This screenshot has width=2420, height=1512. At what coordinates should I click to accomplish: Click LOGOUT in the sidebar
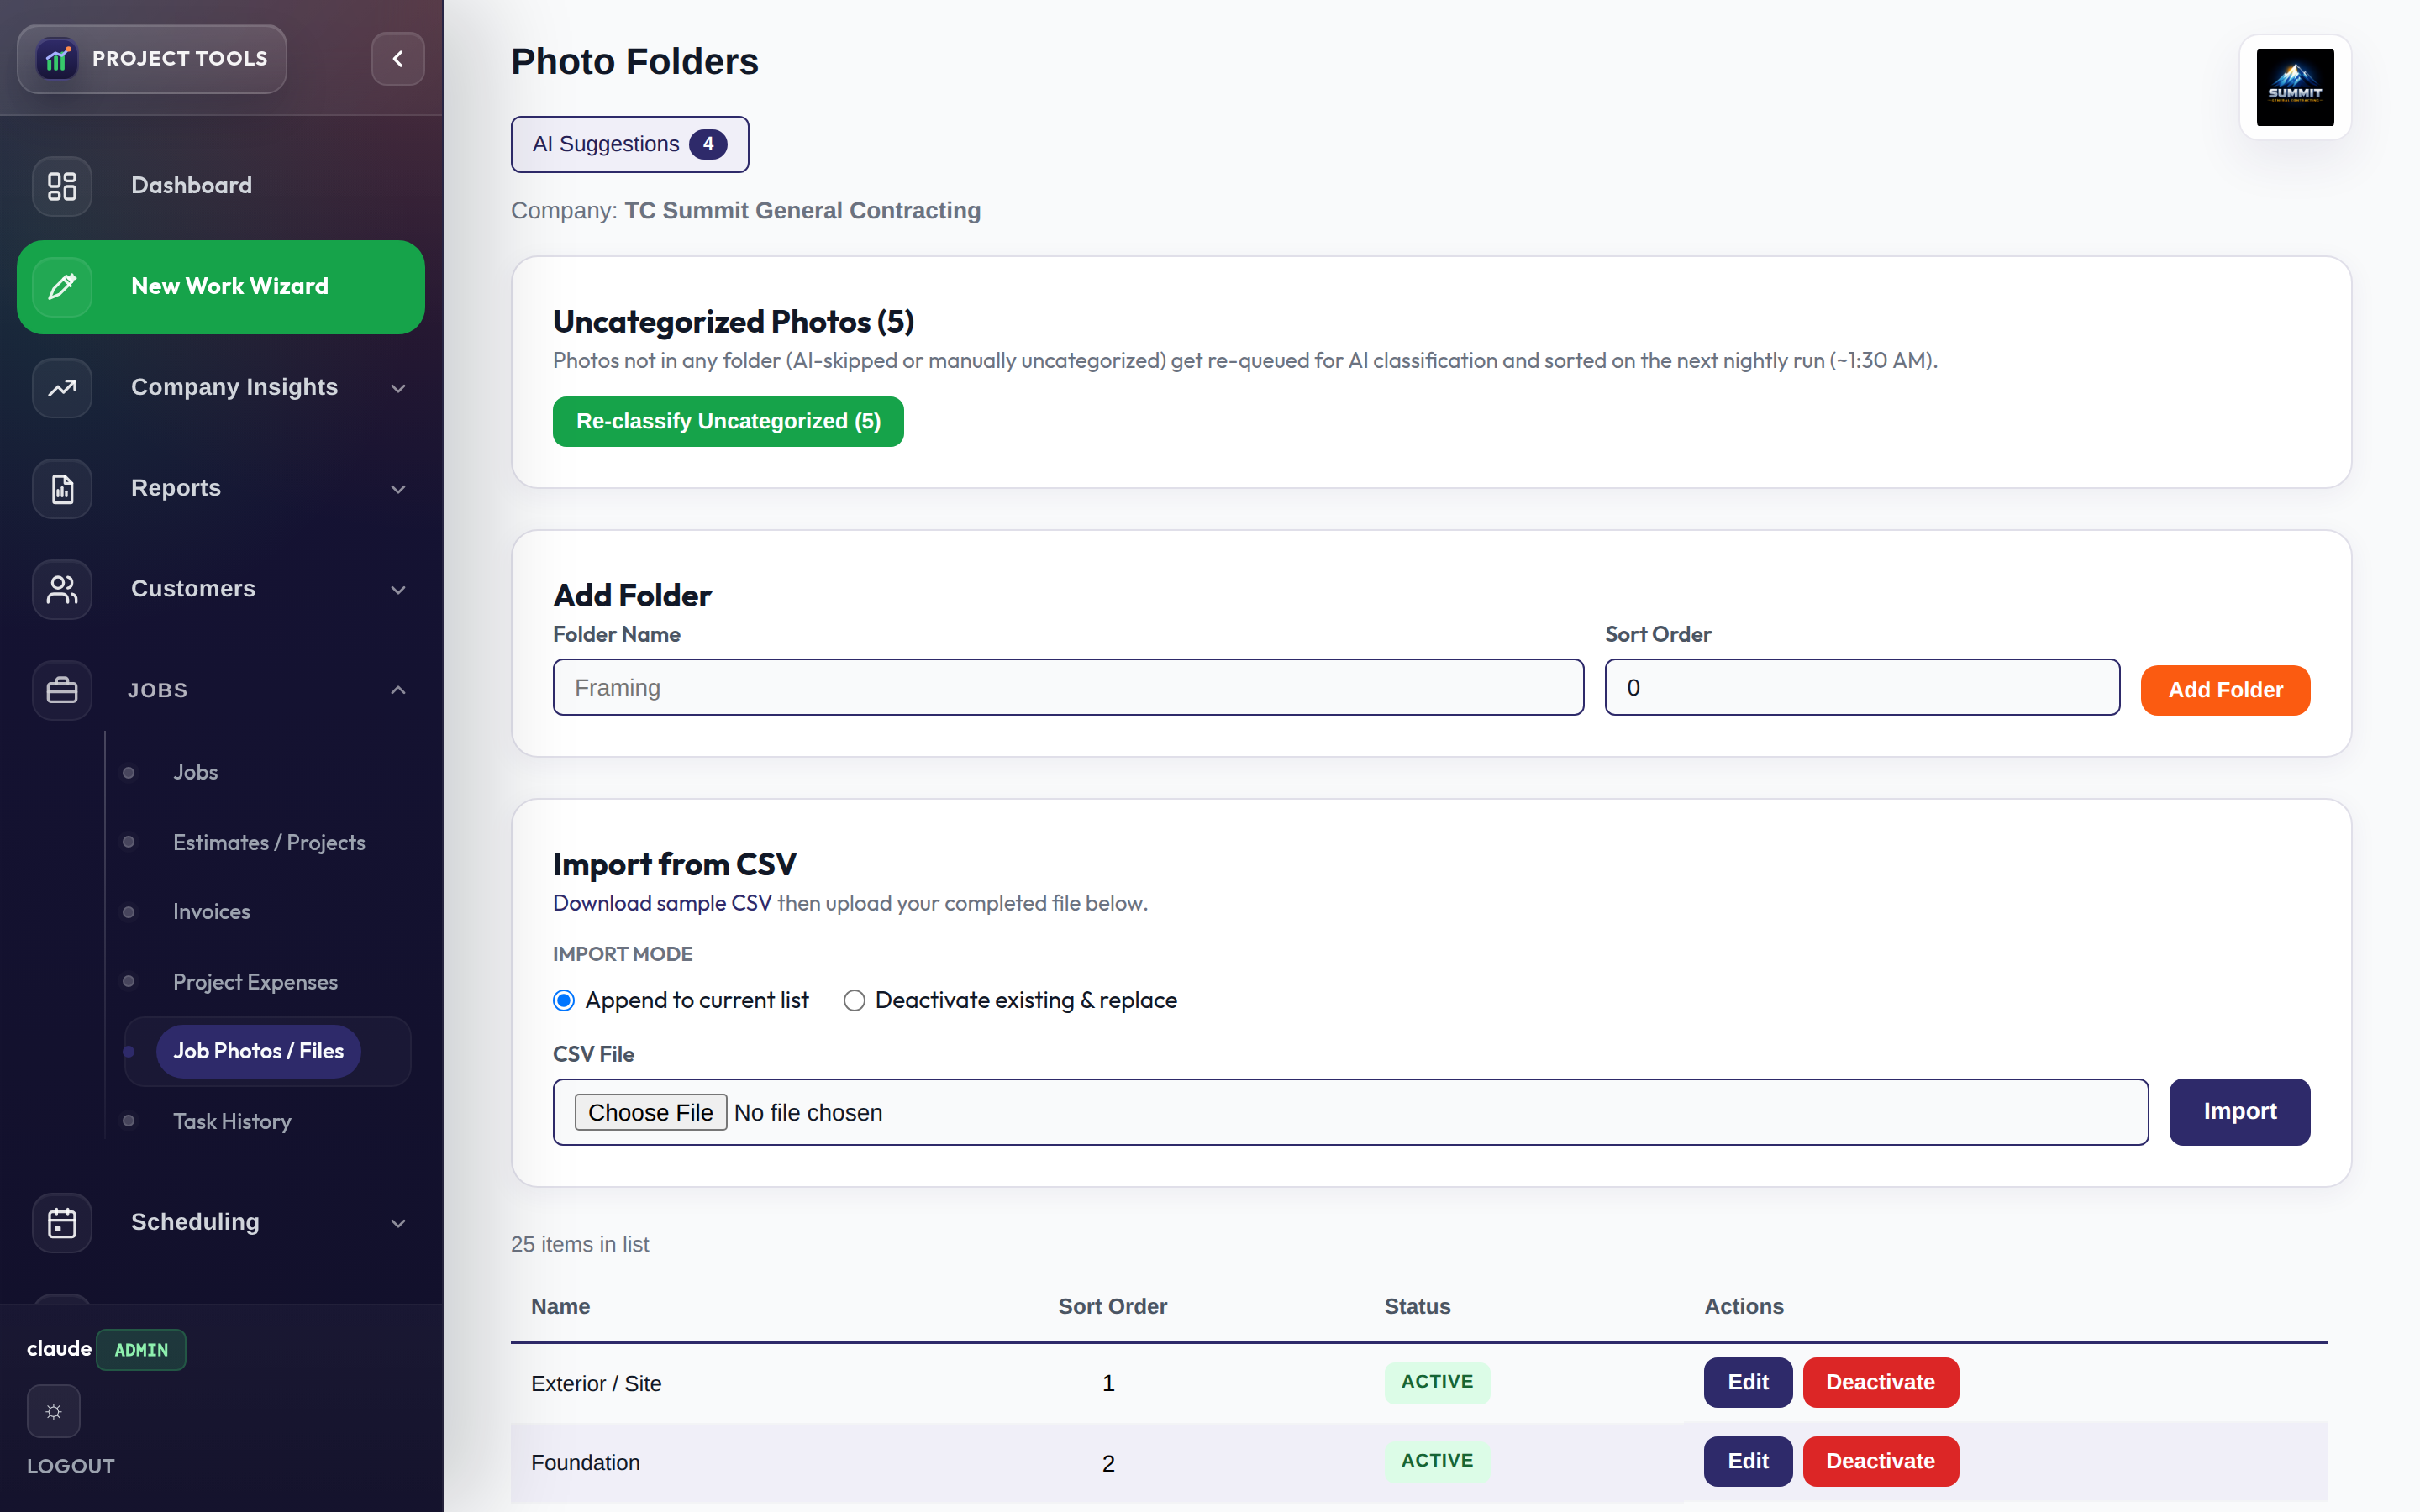70,1466
